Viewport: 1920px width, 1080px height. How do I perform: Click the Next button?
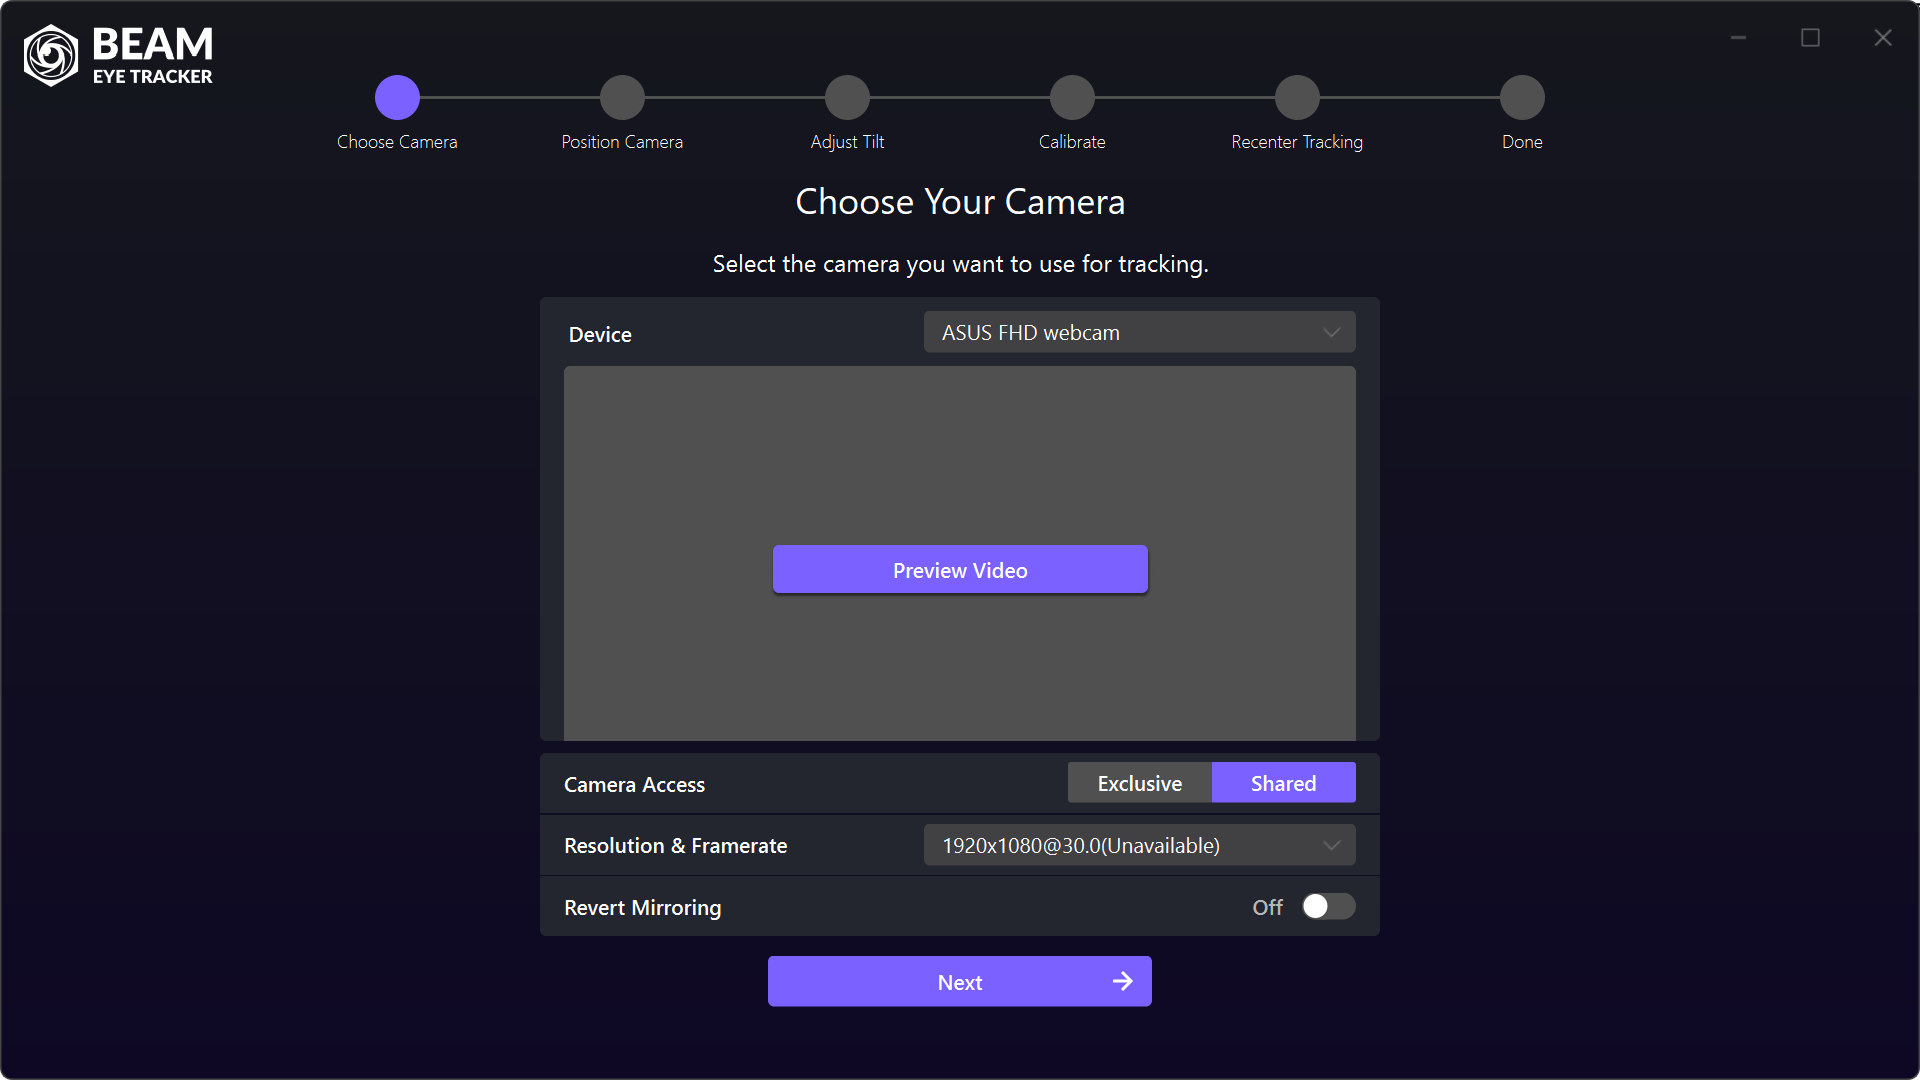pyautogui.click(x=960, y=982)
